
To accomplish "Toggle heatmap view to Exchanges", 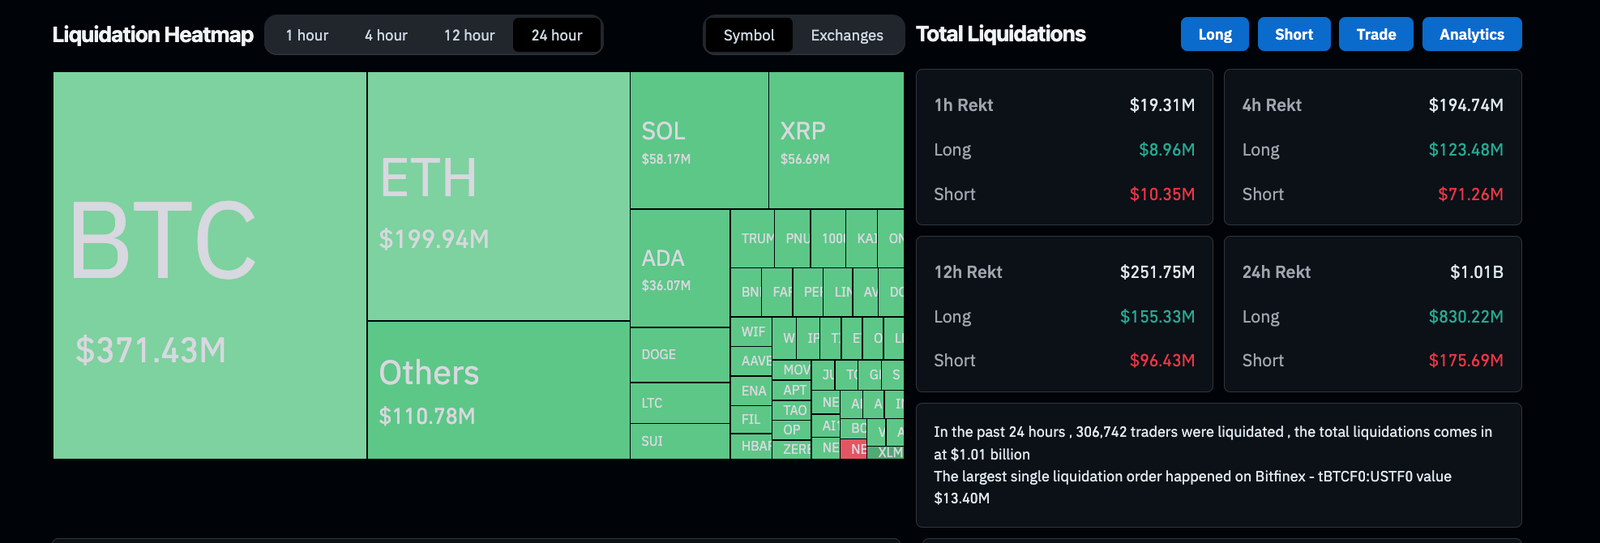I will (847, 35).
